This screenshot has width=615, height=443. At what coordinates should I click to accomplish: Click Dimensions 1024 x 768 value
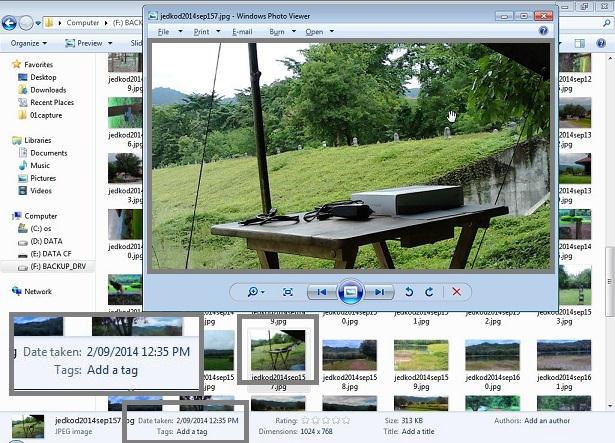(x=317, y=432)
